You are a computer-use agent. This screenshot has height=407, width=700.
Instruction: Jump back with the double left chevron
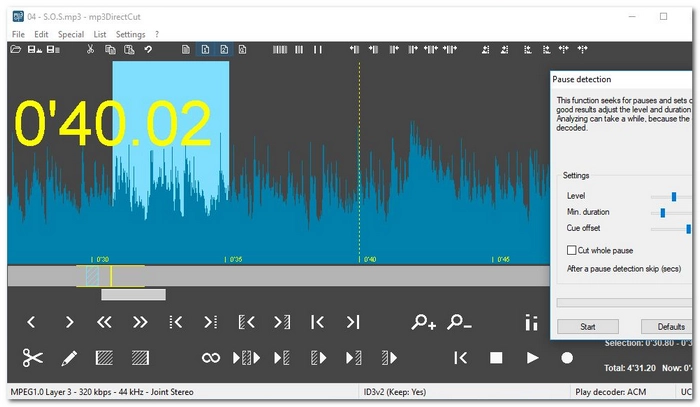(104, 322)
